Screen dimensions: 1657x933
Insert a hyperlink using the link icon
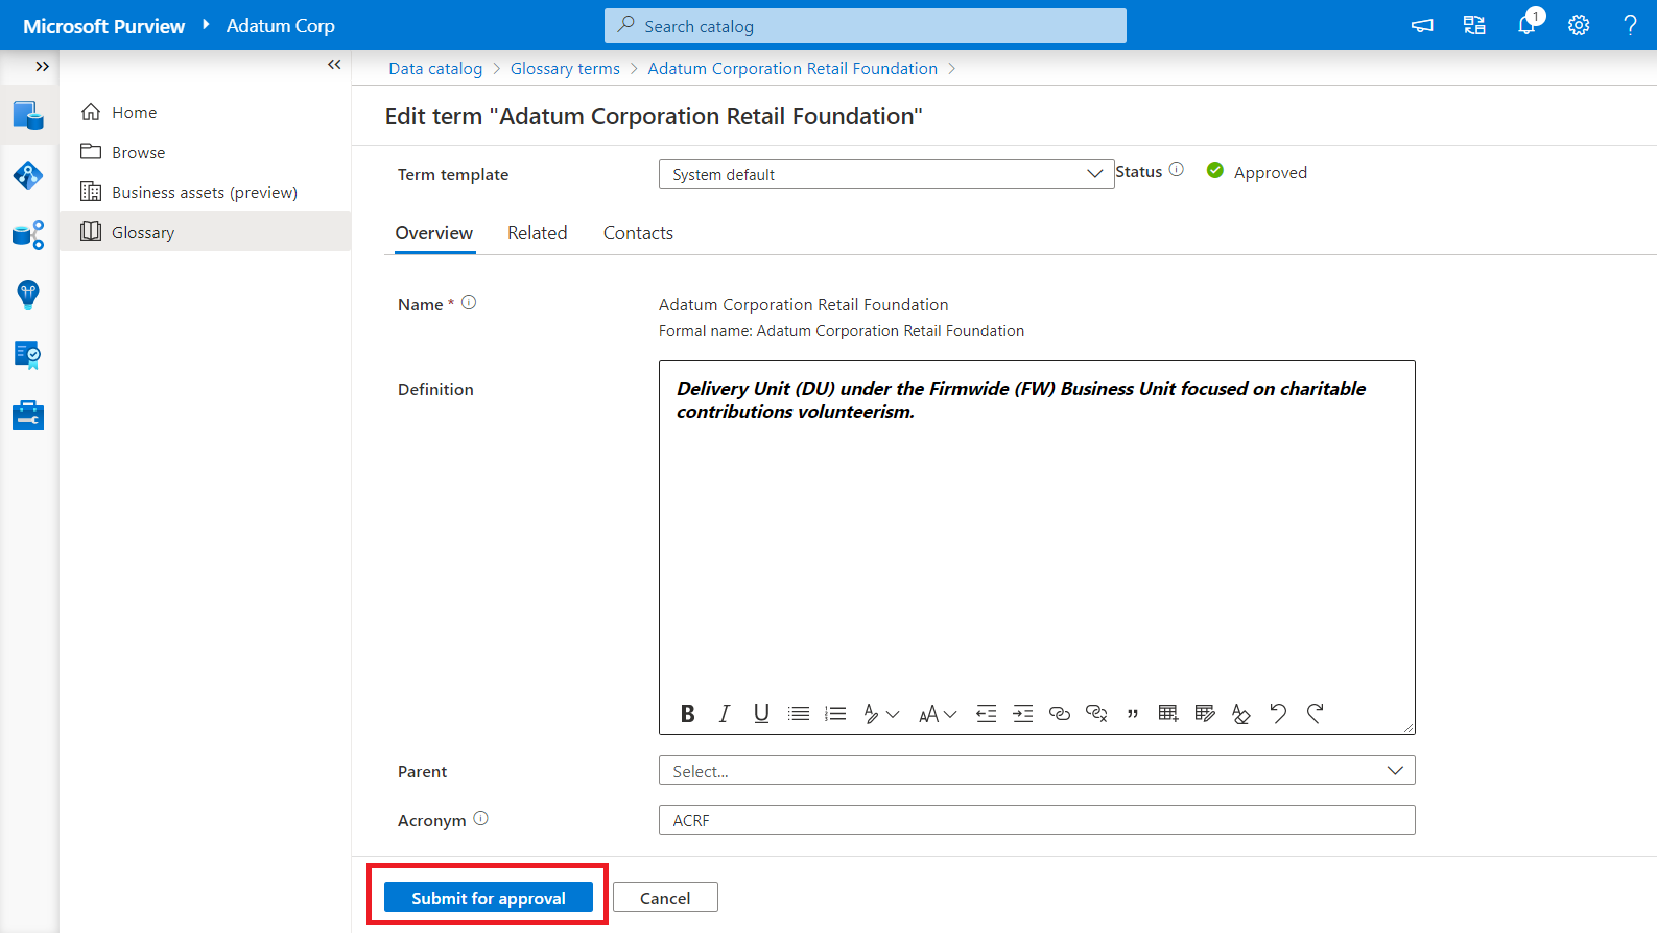coord(1059,713)
